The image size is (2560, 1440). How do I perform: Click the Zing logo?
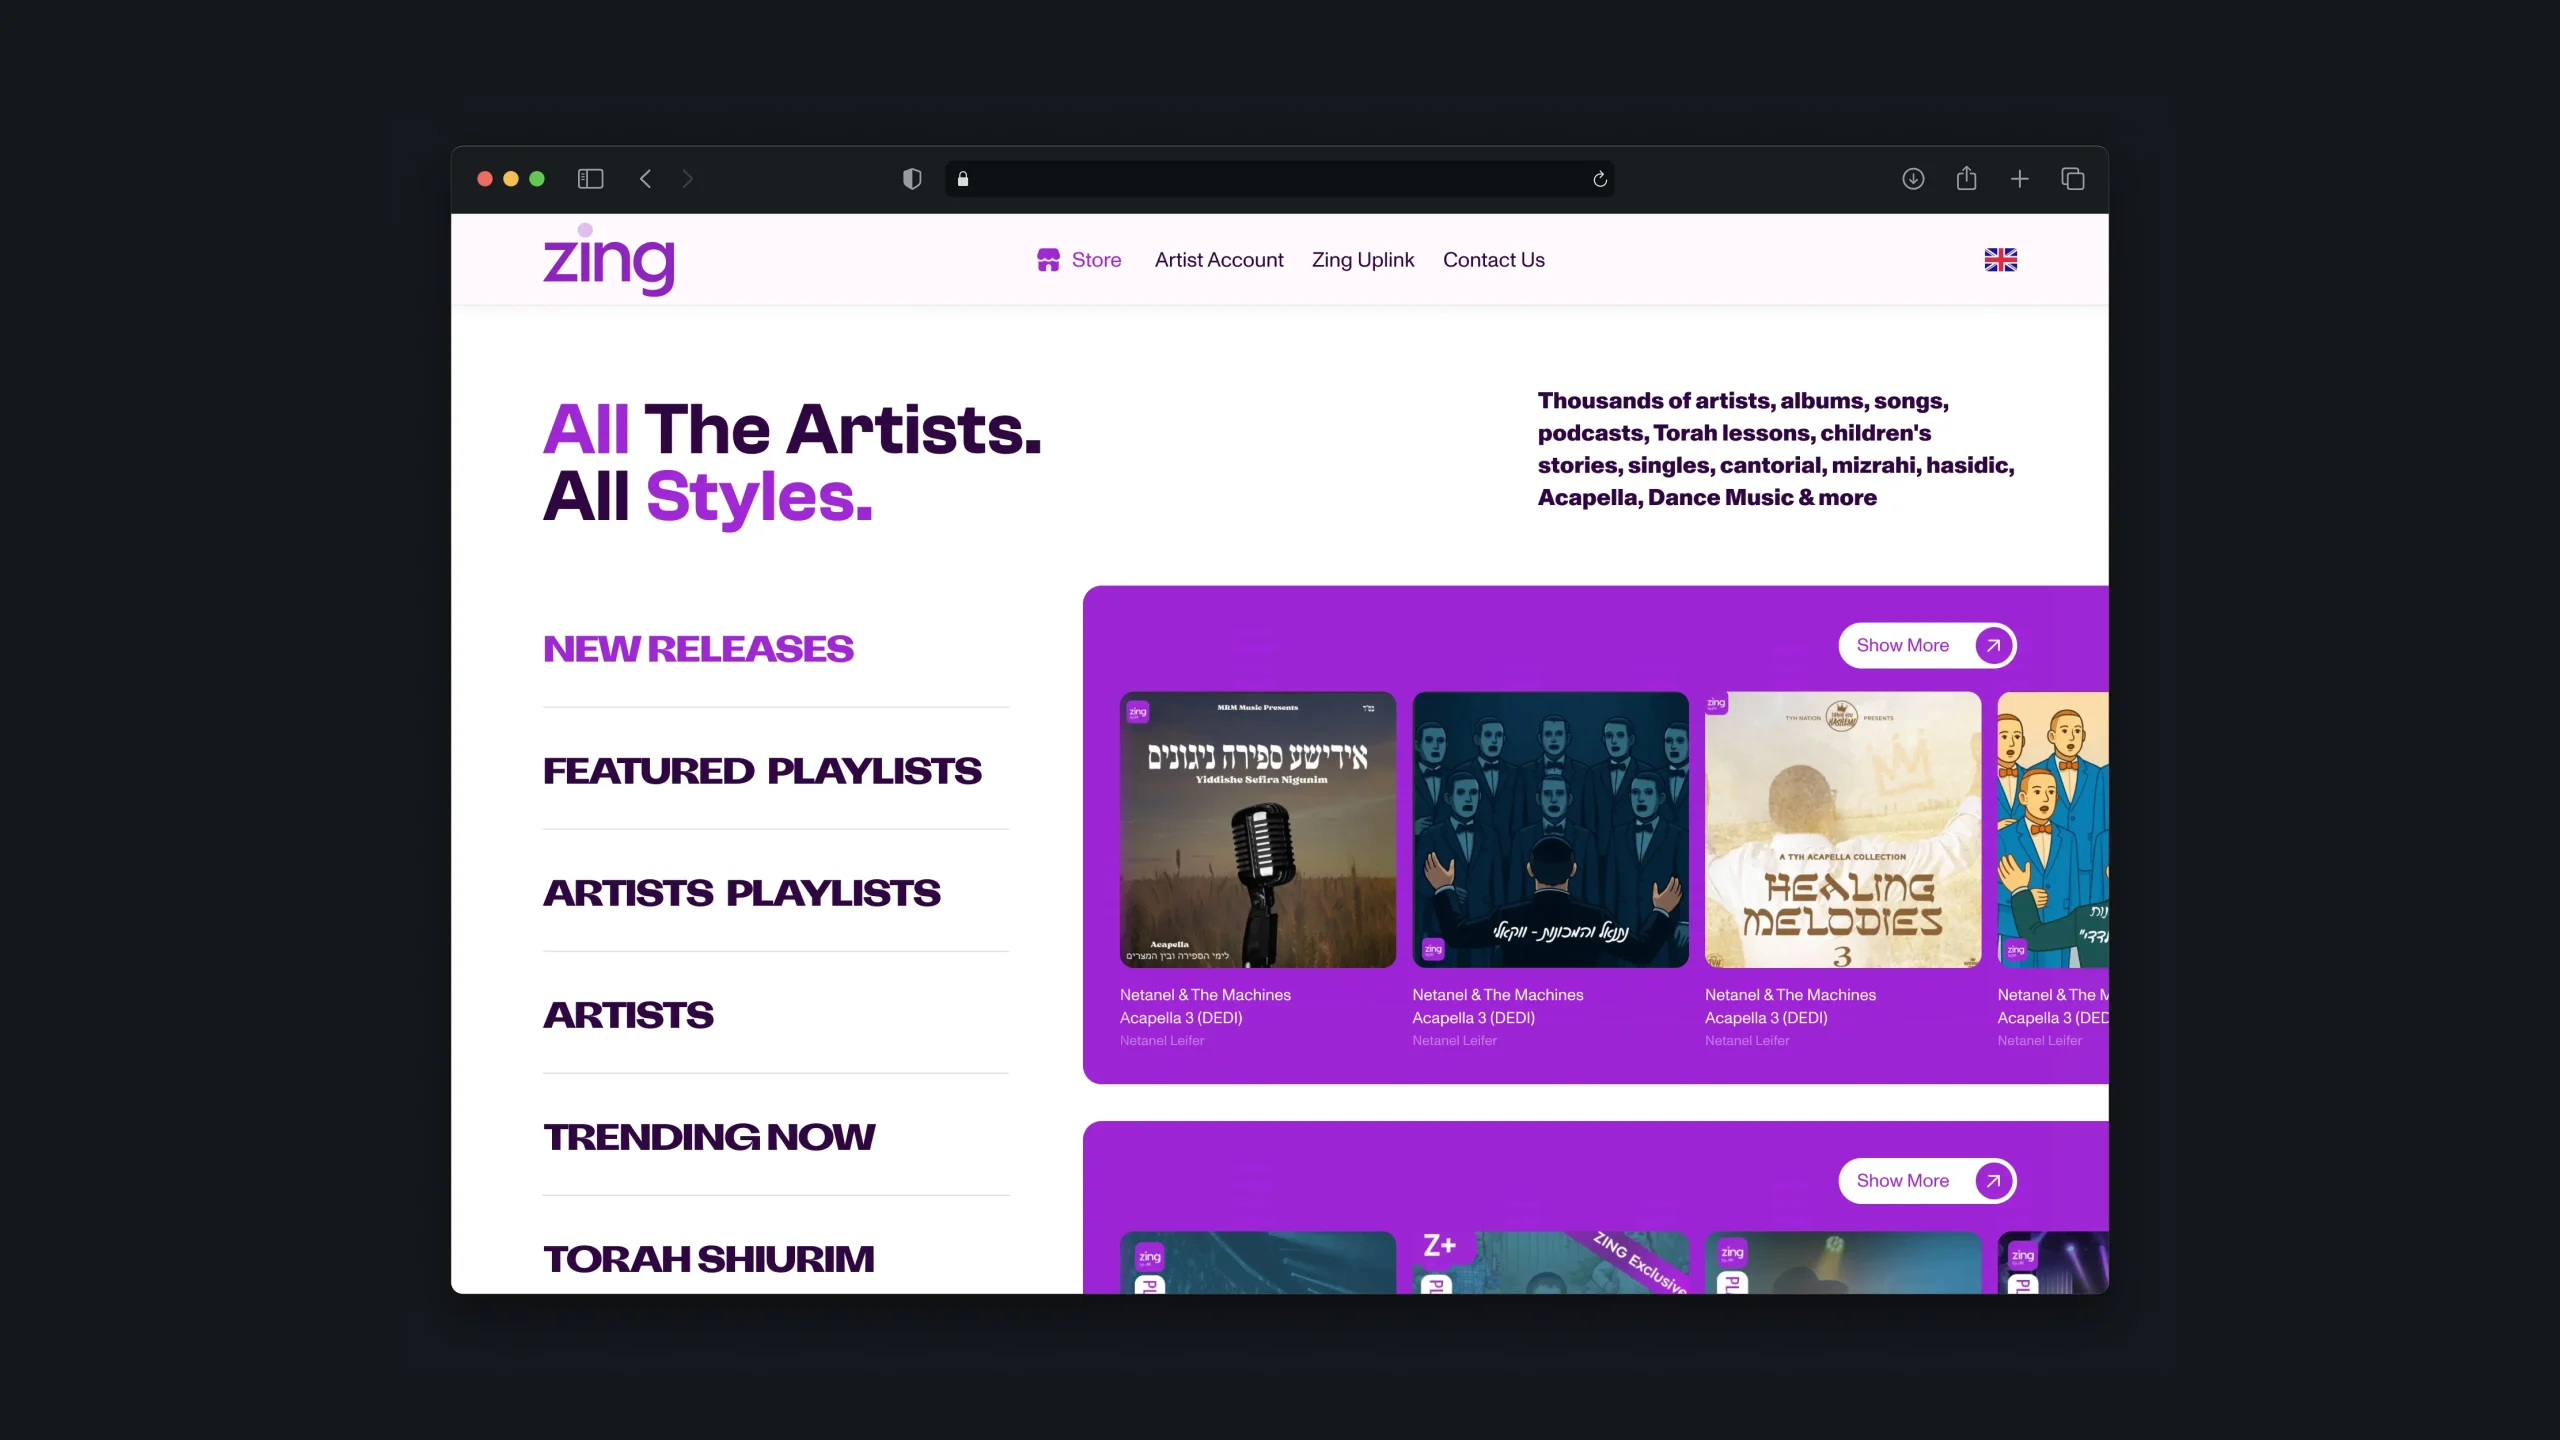[x=609, y=260]
